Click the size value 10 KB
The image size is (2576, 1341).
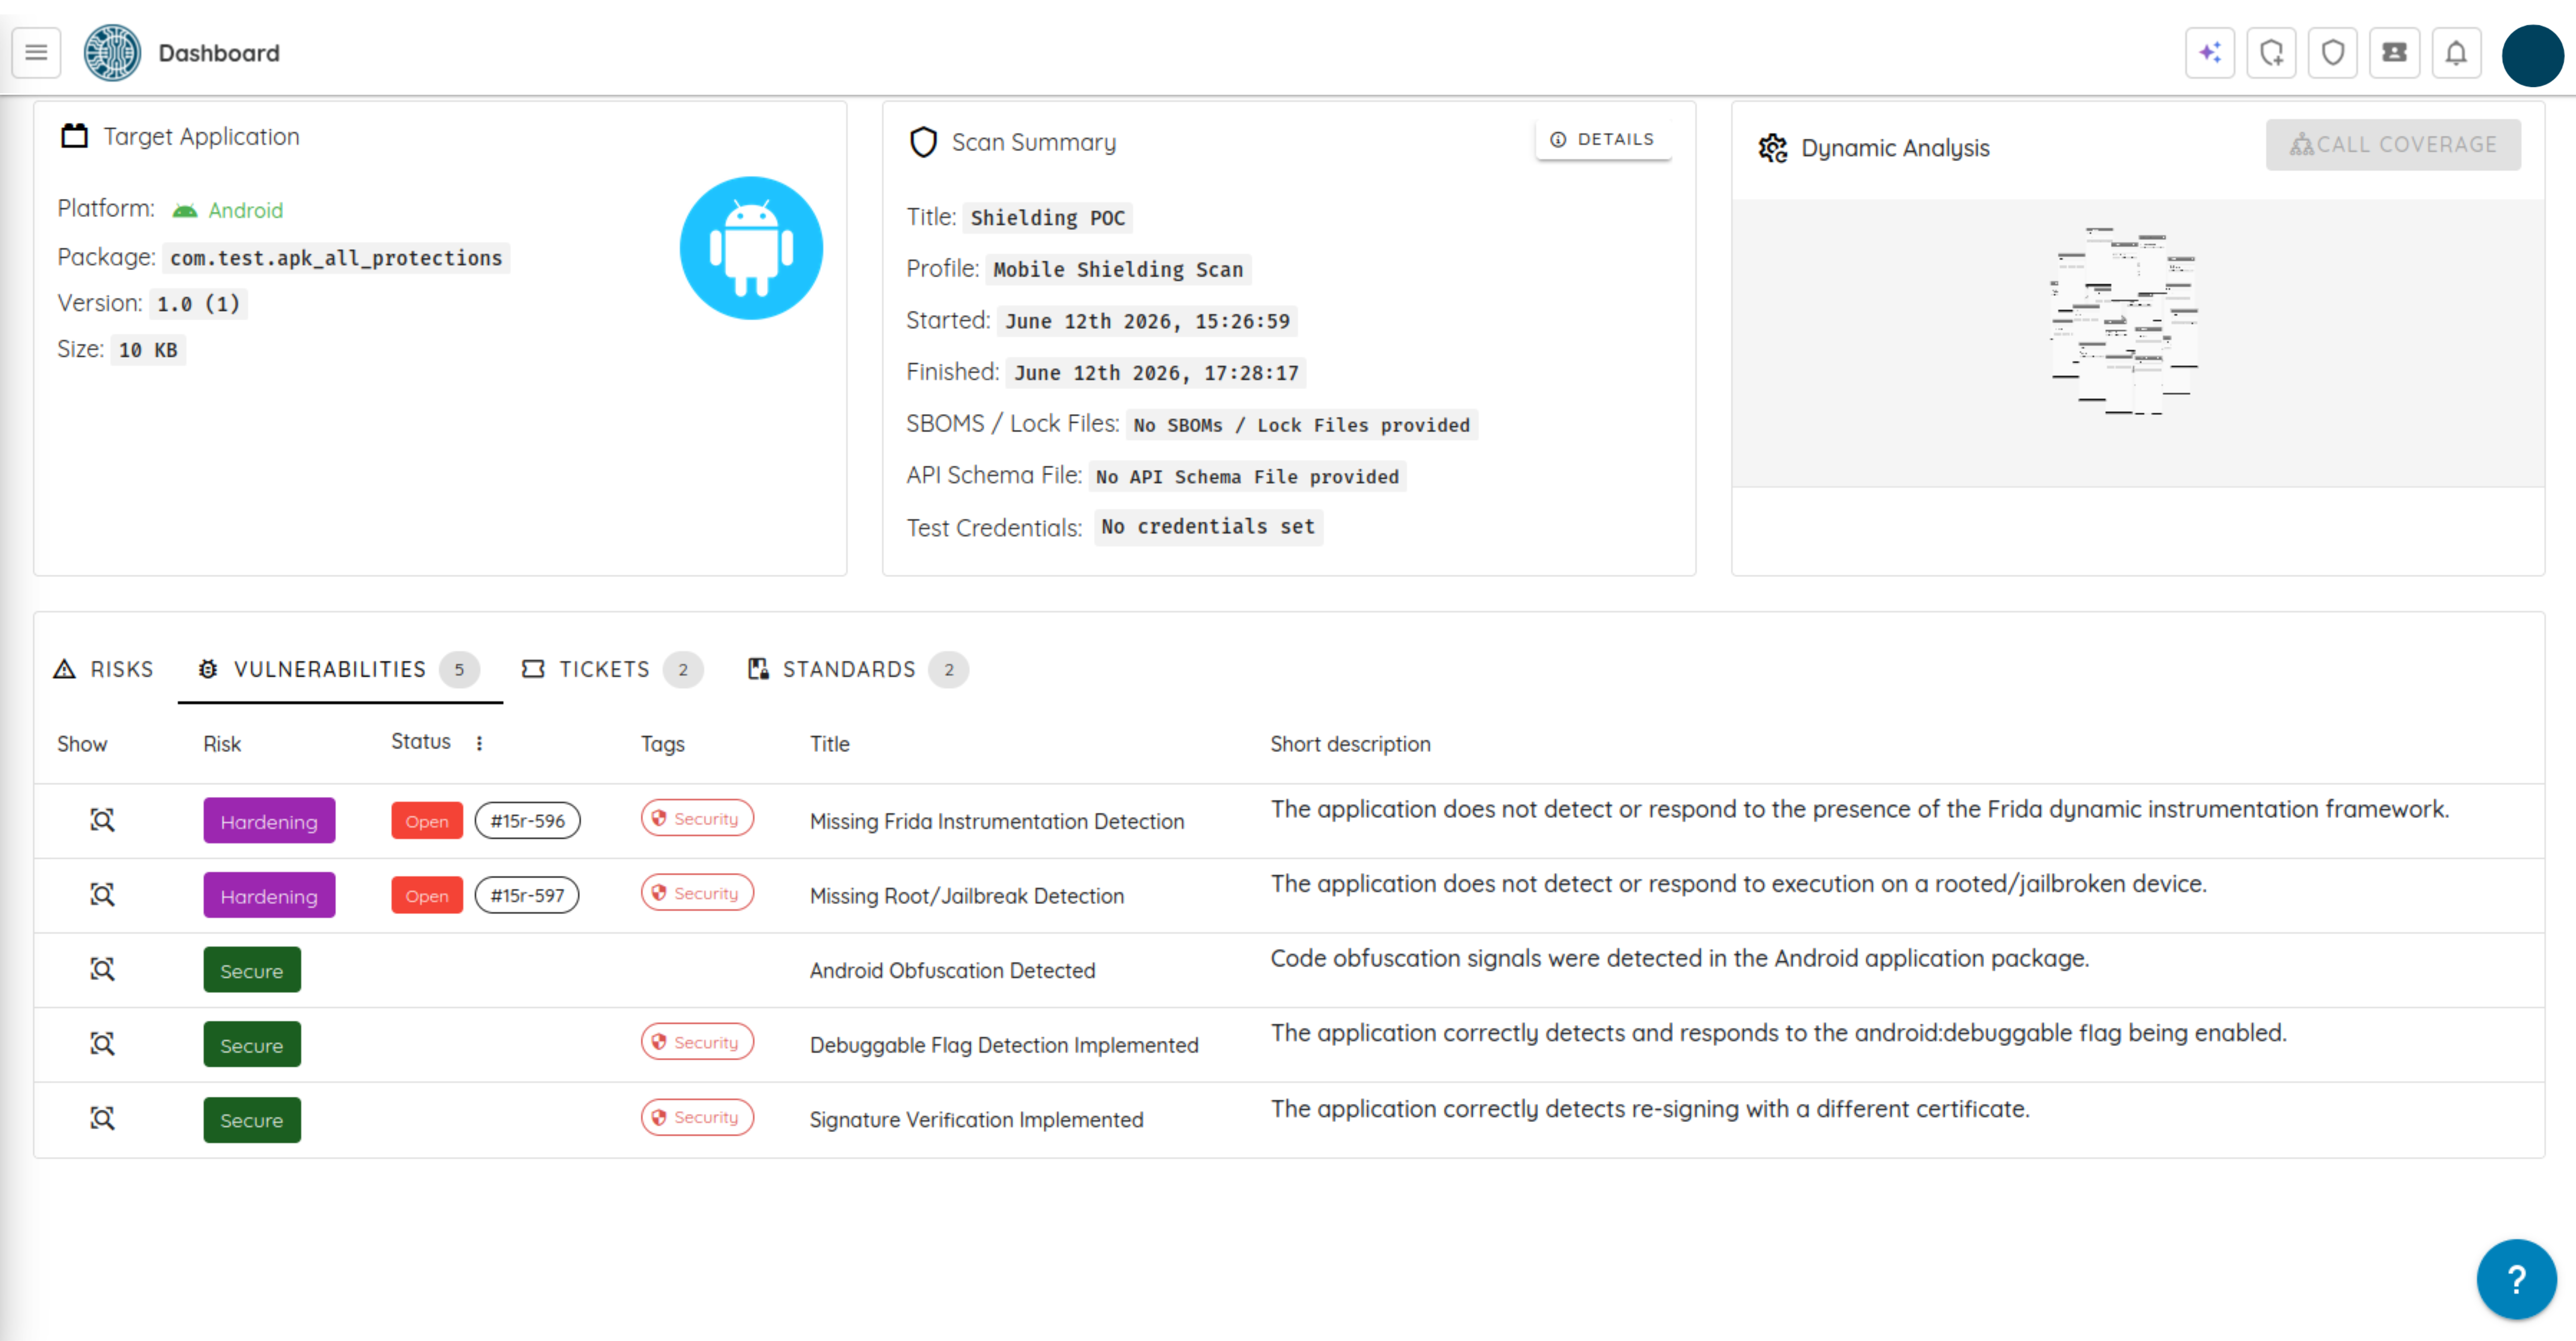148,350
